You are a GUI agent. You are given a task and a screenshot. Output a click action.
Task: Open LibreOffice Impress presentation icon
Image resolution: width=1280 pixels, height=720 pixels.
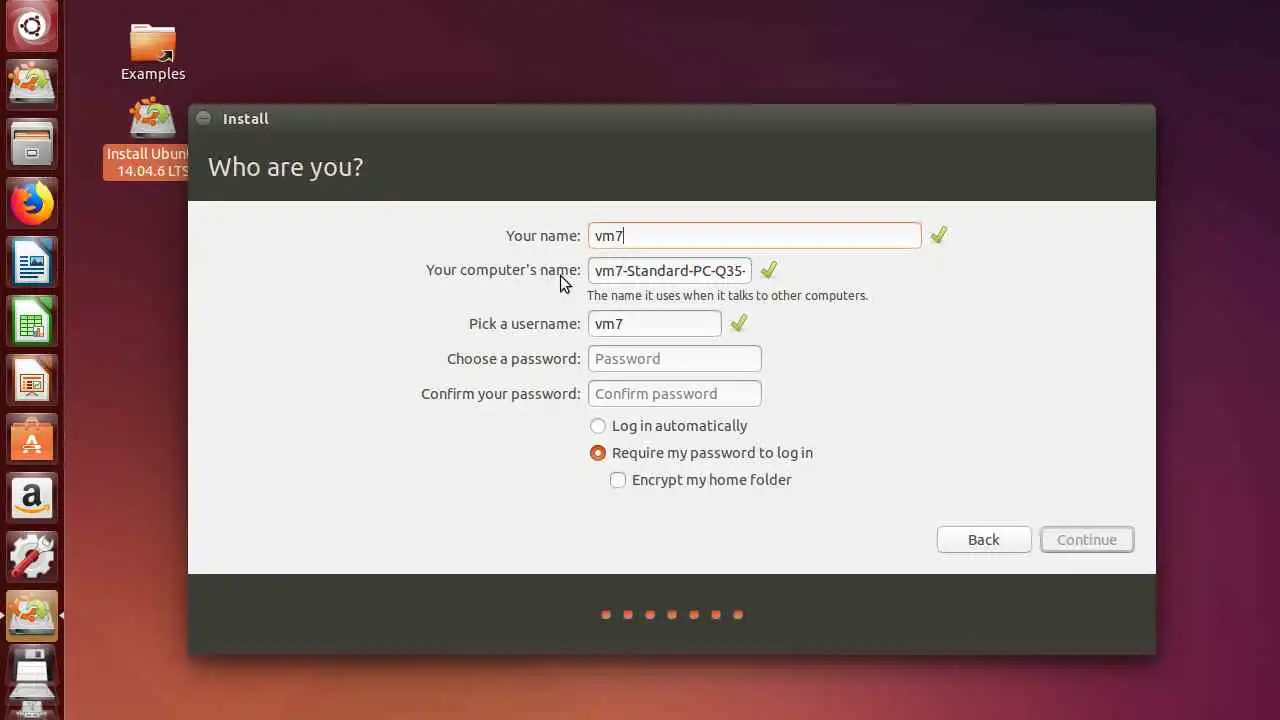32,380
